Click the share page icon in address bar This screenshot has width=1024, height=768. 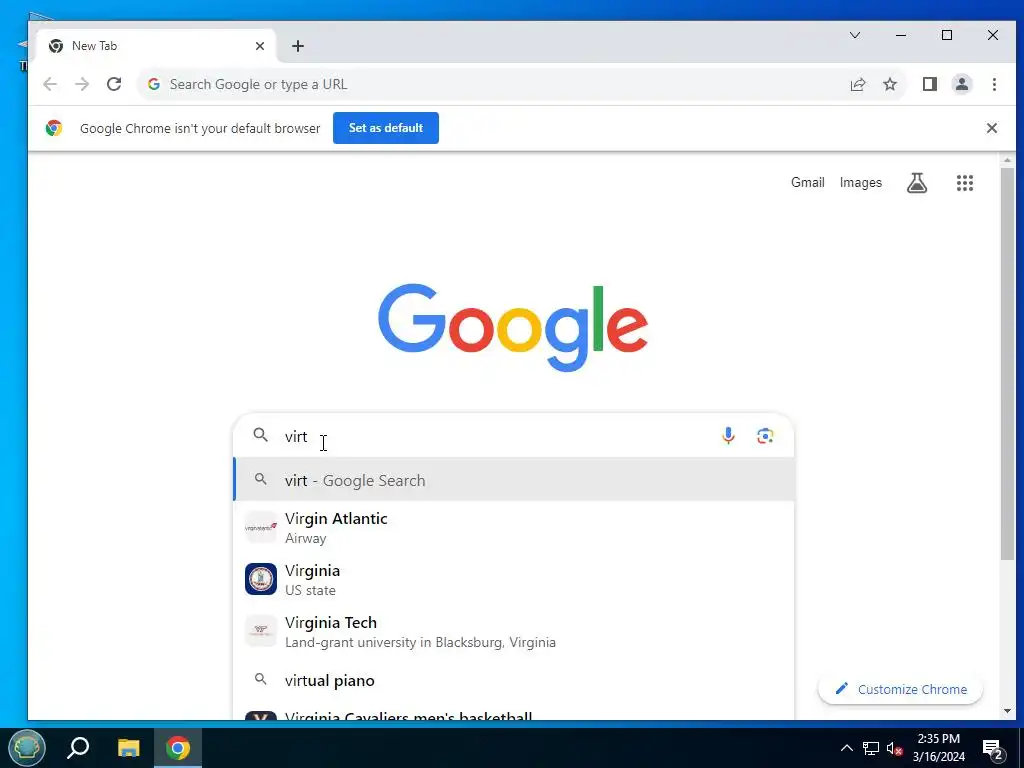[x=857, y=84]
